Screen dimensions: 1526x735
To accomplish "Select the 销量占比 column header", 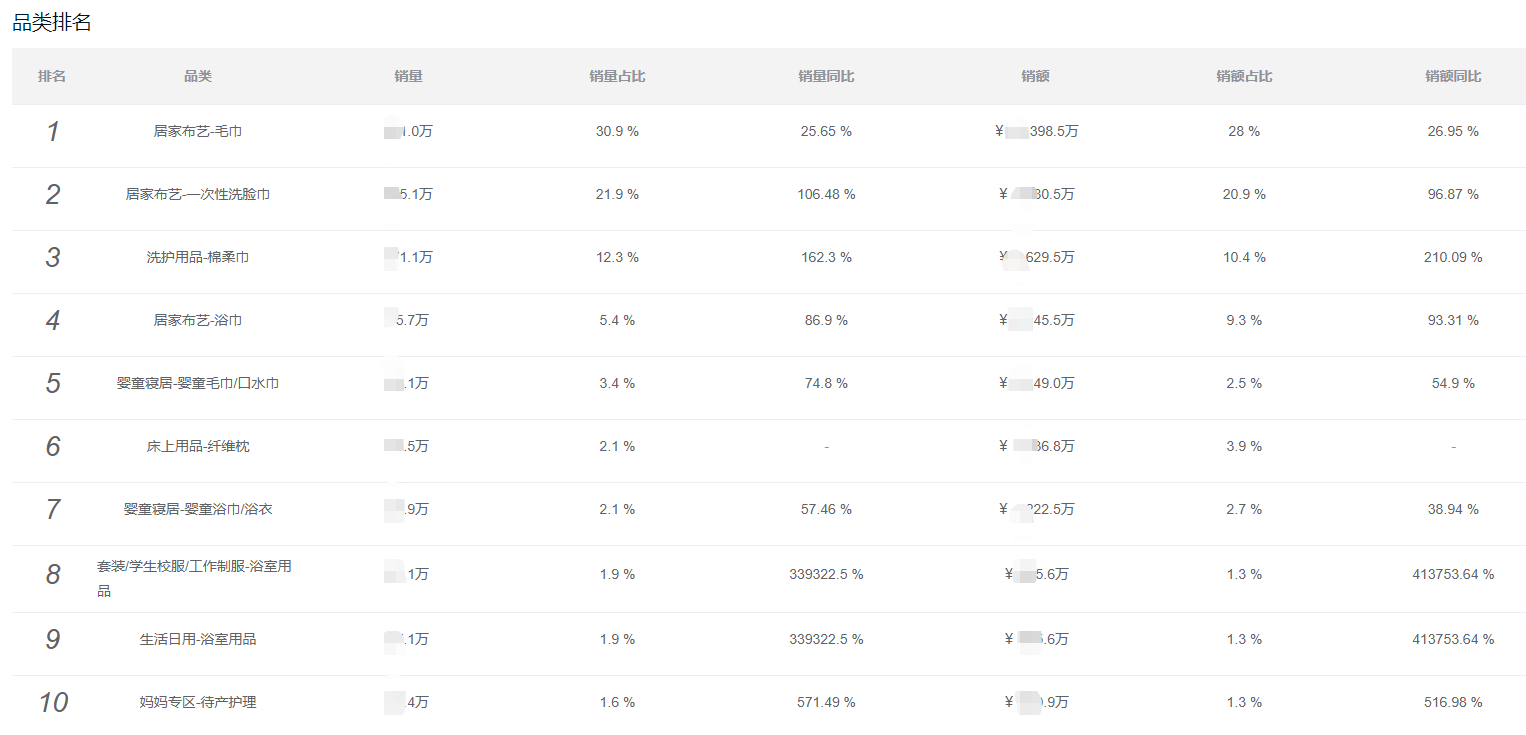I will pos(617,76).
